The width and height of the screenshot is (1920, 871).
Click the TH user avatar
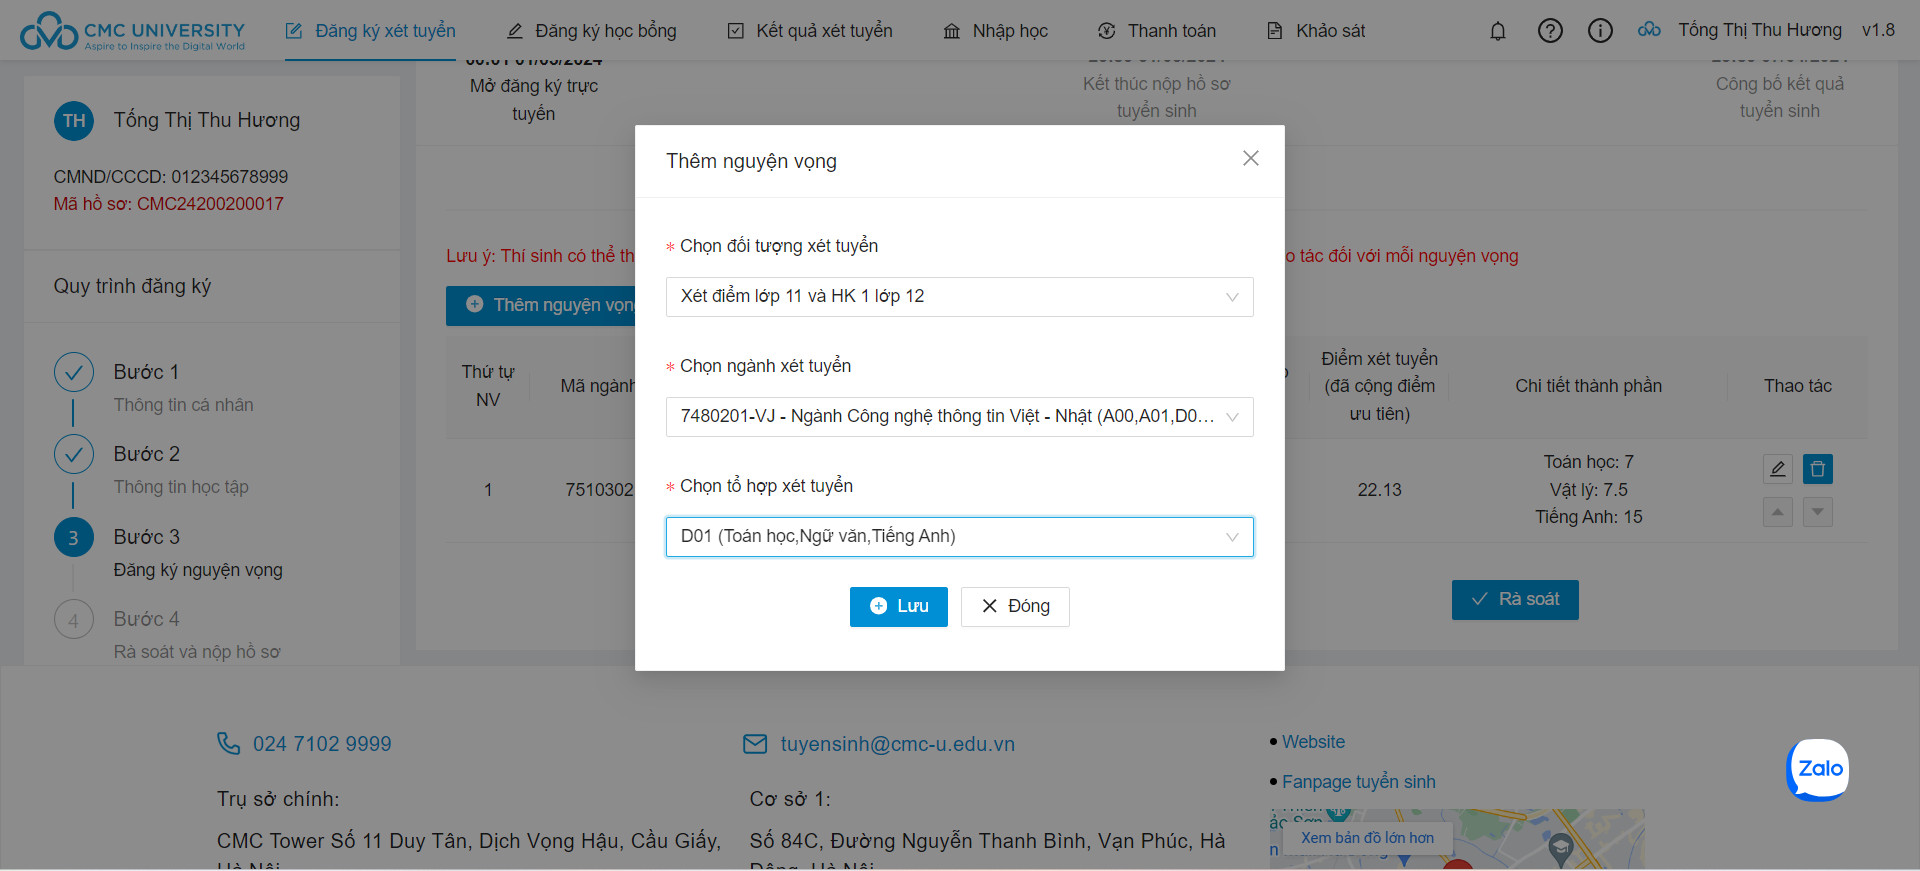click(x=74, y=121)
